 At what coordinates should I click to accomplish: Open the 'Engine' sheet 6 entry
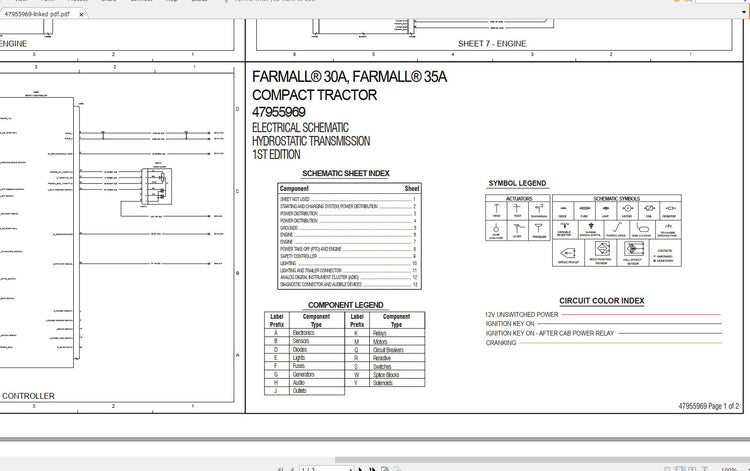pyautogui.click(x=348, y=235)
